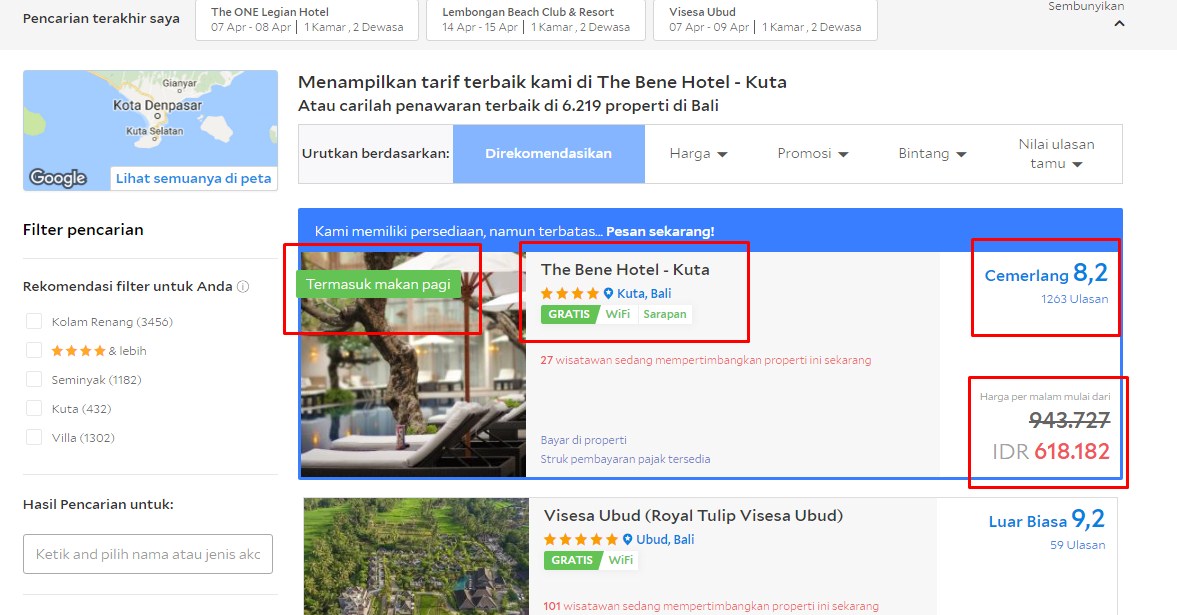Screen dimensions: 1177x615
Task: Click the location pin next to Kuta, Bali
Action: pyautogui.click(x=608, y=294)
